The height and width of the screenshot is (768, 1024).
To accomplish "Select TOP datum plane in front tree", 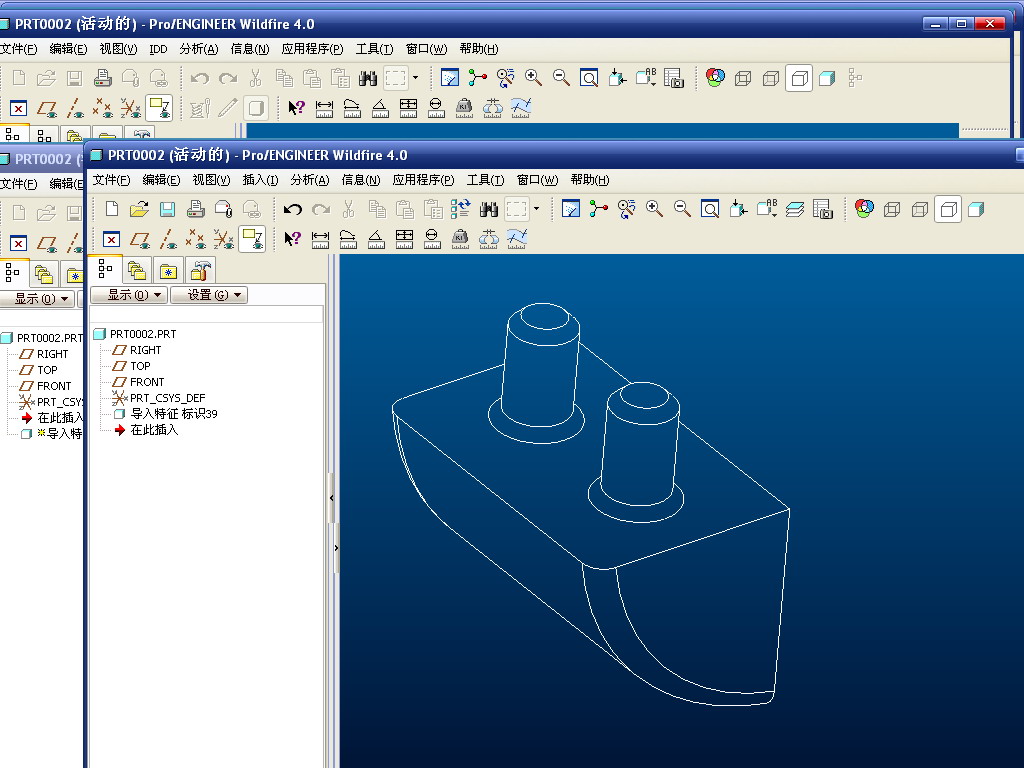I will coord(140,366).
